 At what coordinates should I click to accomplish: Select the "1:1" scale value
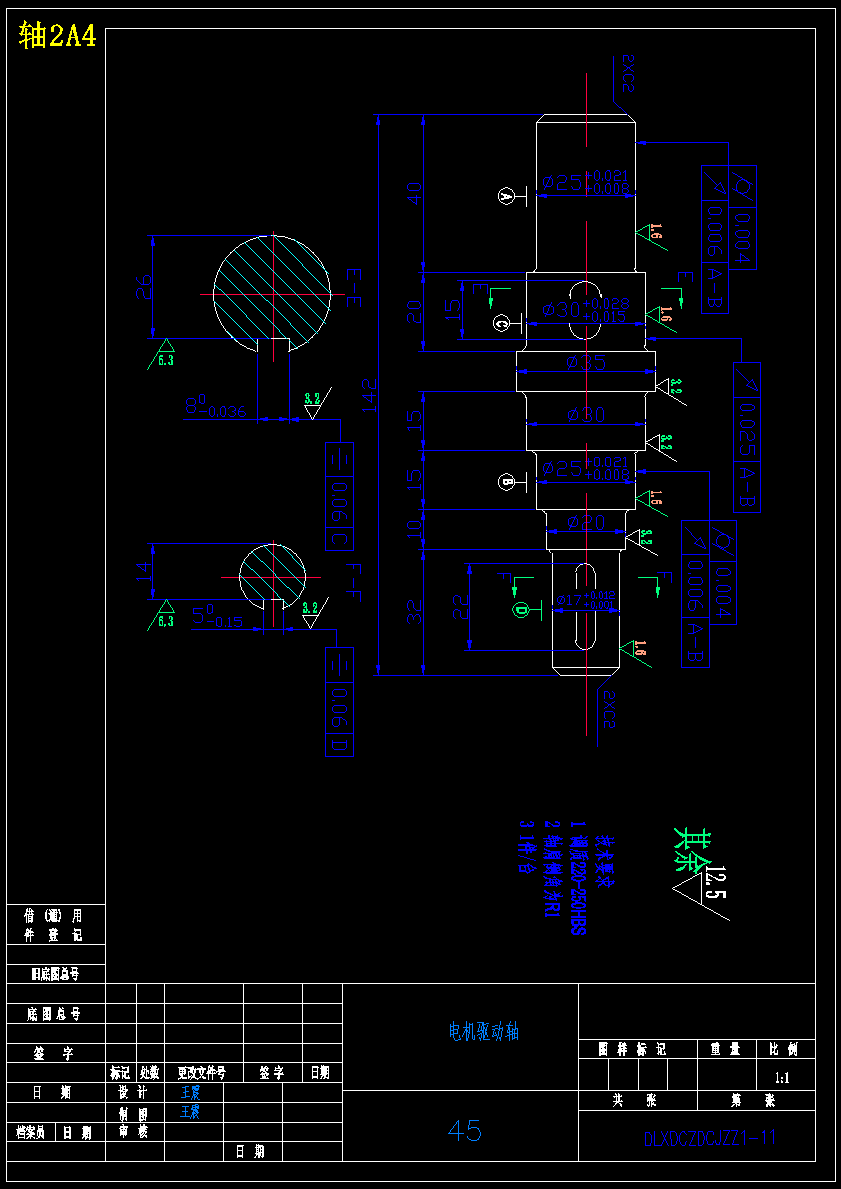(x=784, y=1078)
